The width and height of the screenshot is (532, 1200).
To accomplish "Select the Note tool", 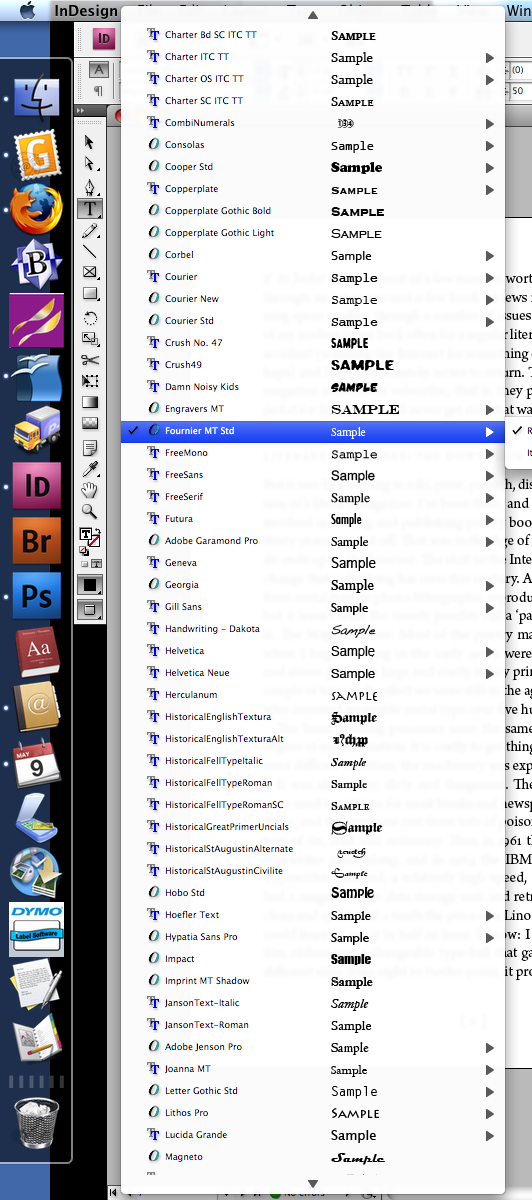I will 90,447.
